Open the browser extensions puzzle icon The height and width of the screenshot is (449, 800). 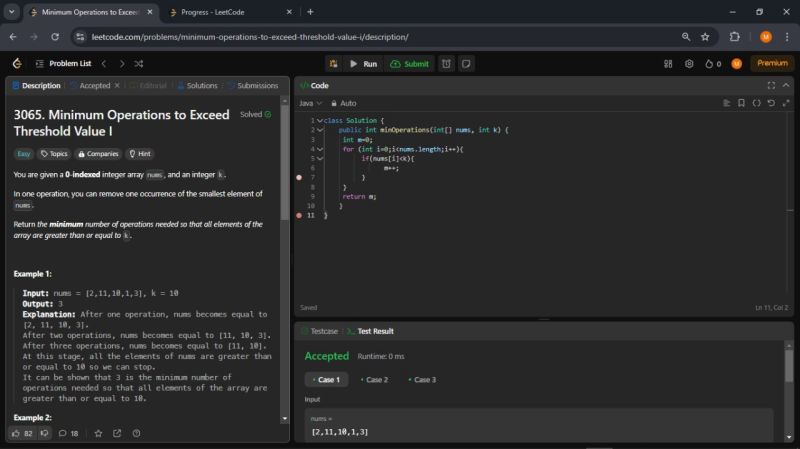(x=735, y=37)
